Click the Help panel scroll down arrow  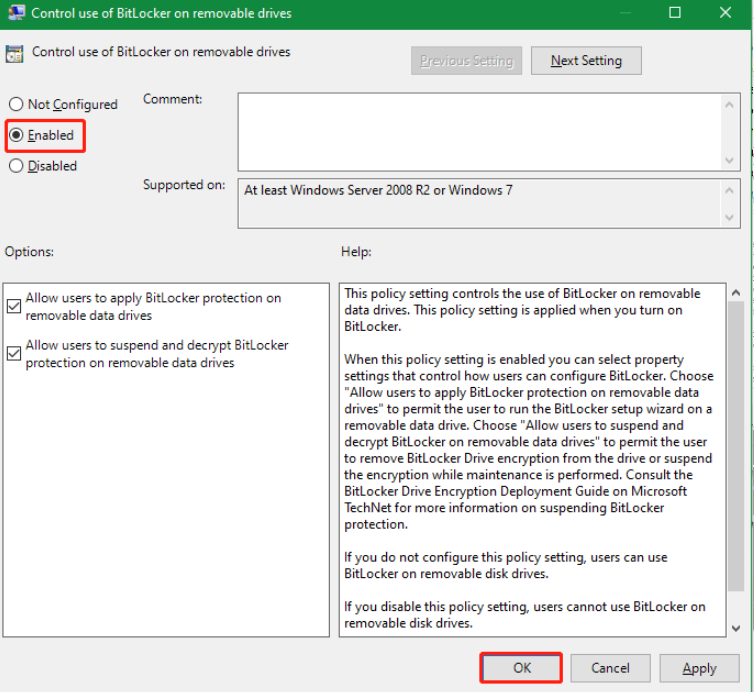pyautogui.click(x=735, y=628)
